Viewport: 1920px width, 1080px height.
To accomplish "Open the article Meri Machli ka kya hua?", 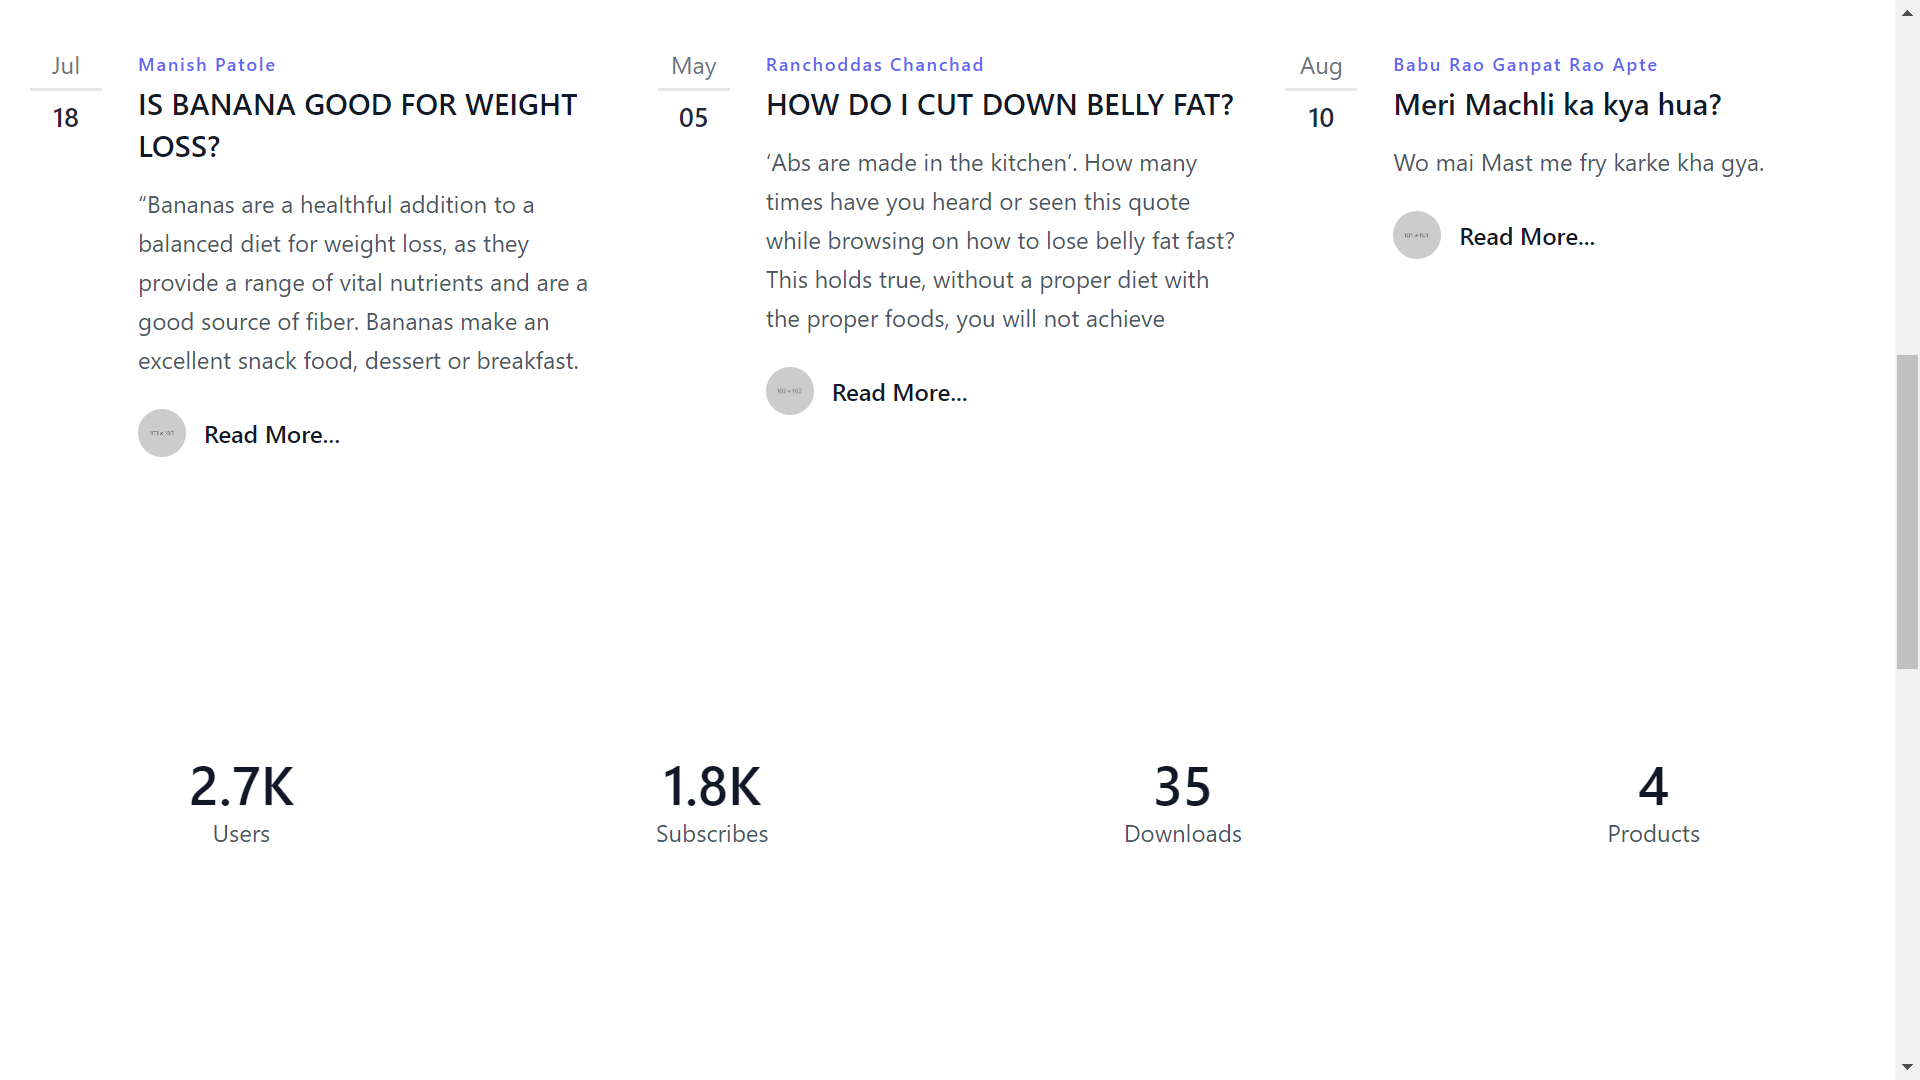I will [x=1557, y=104].
